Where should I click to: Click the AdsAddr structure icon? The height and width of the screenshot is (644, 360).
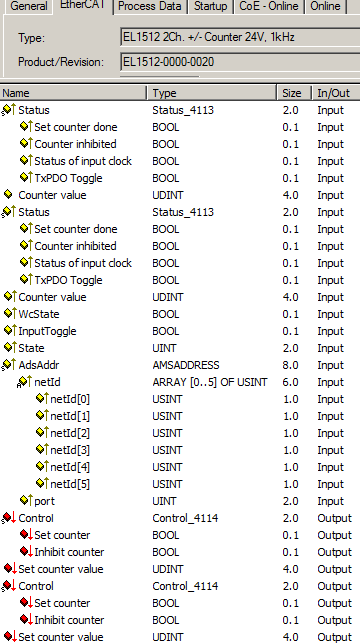pos(9,365)
